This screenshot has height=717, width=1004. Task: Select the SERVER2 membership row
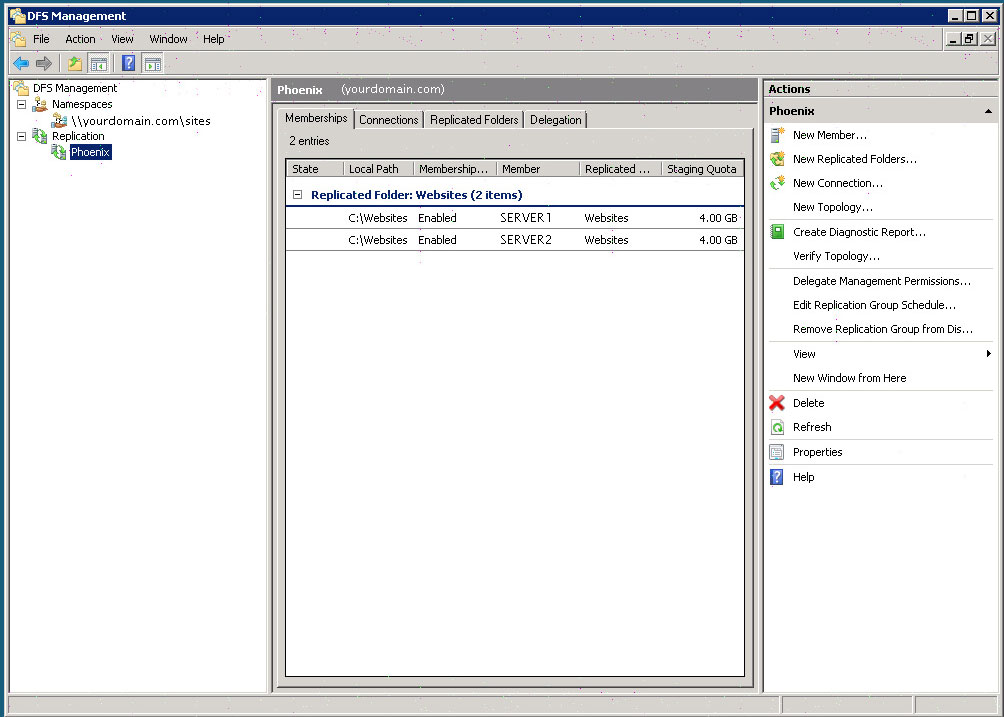point(515,240)
